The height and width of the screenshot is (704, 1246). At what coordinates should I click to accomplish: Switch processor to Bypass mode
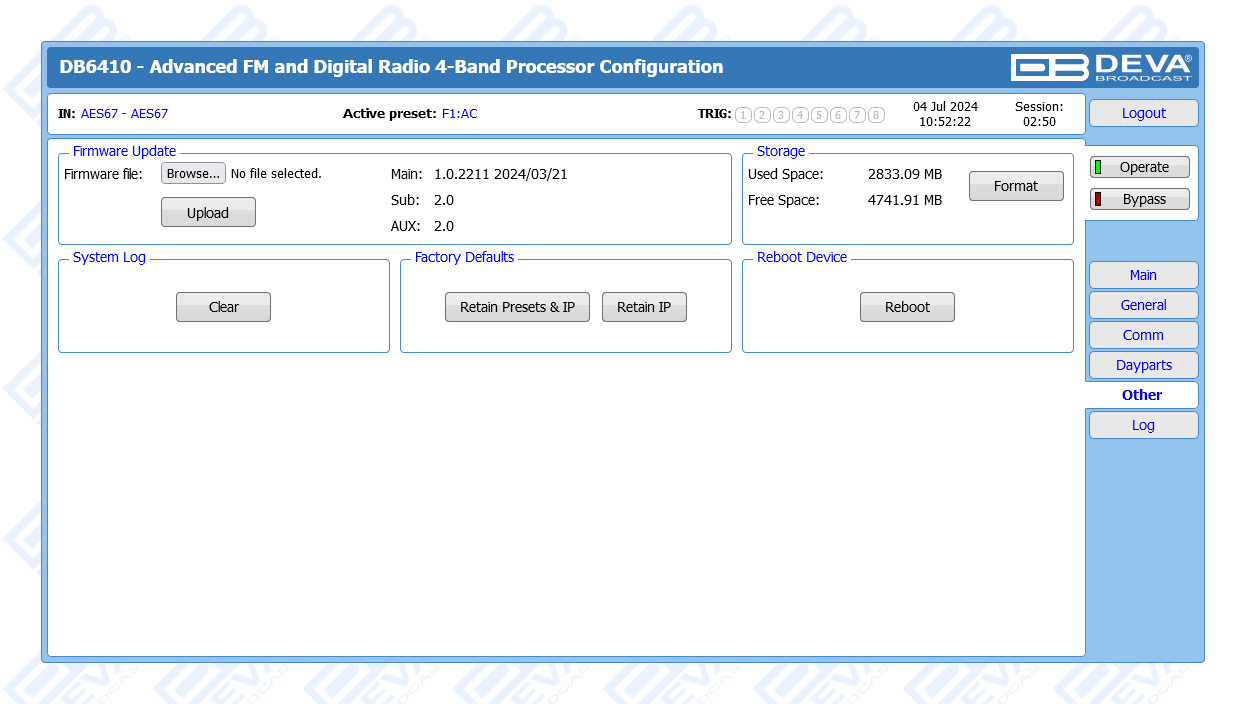(1140, 199)
